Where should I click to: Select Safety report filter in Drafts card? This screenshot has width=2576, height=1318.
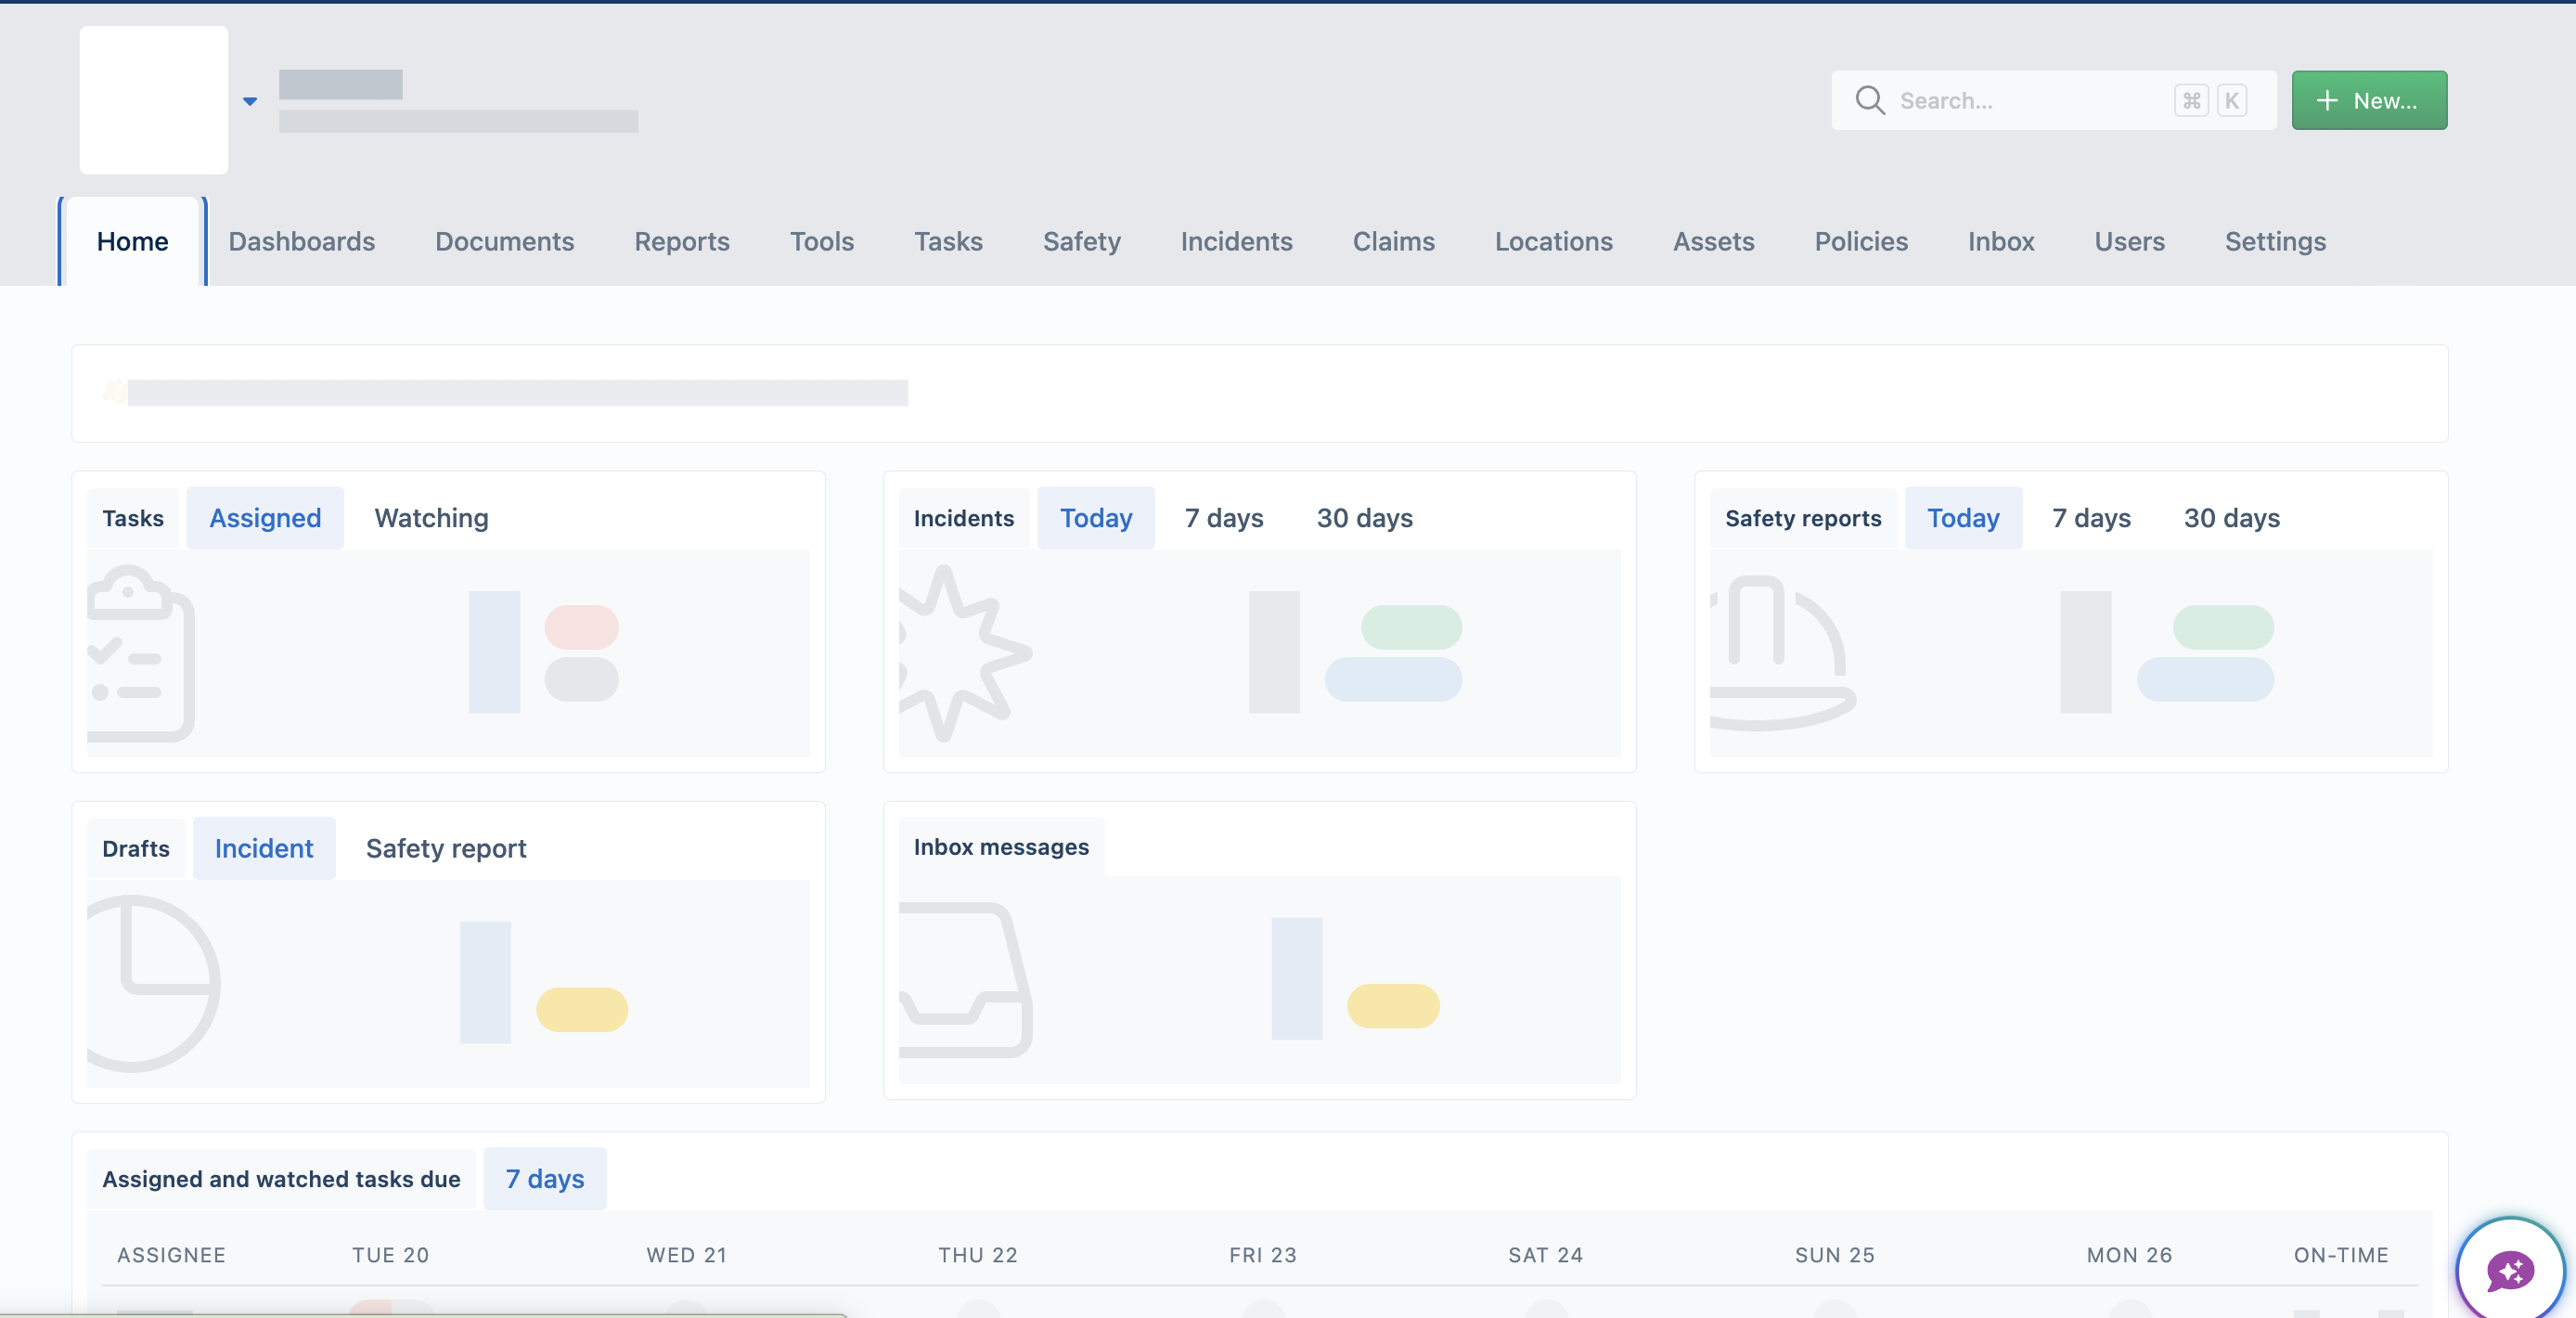tap(446, 848)
